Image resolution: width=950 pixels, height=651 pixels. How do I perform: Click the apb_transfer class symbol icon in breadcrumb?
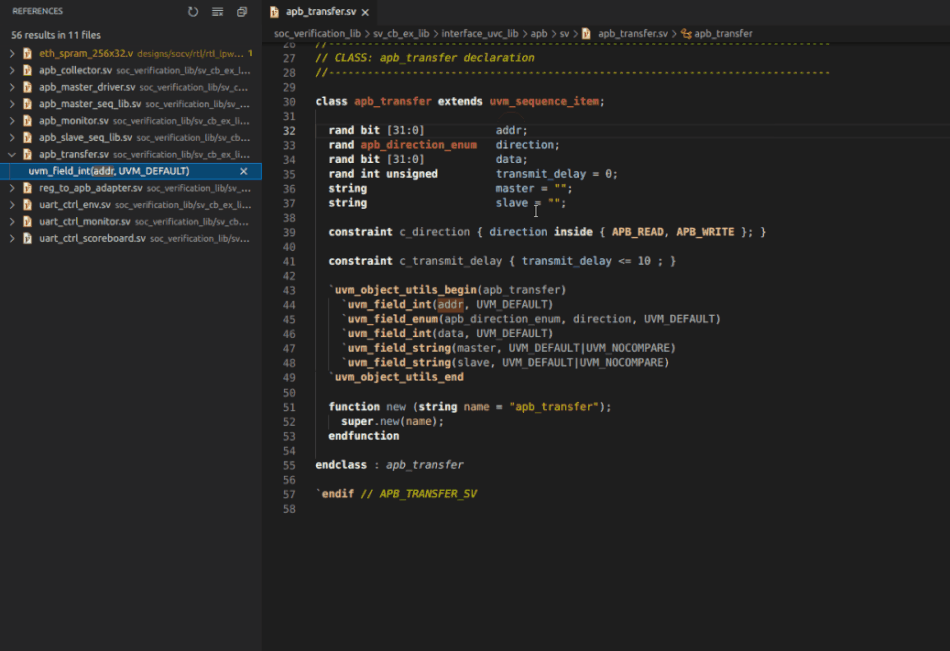coord(686,34)
